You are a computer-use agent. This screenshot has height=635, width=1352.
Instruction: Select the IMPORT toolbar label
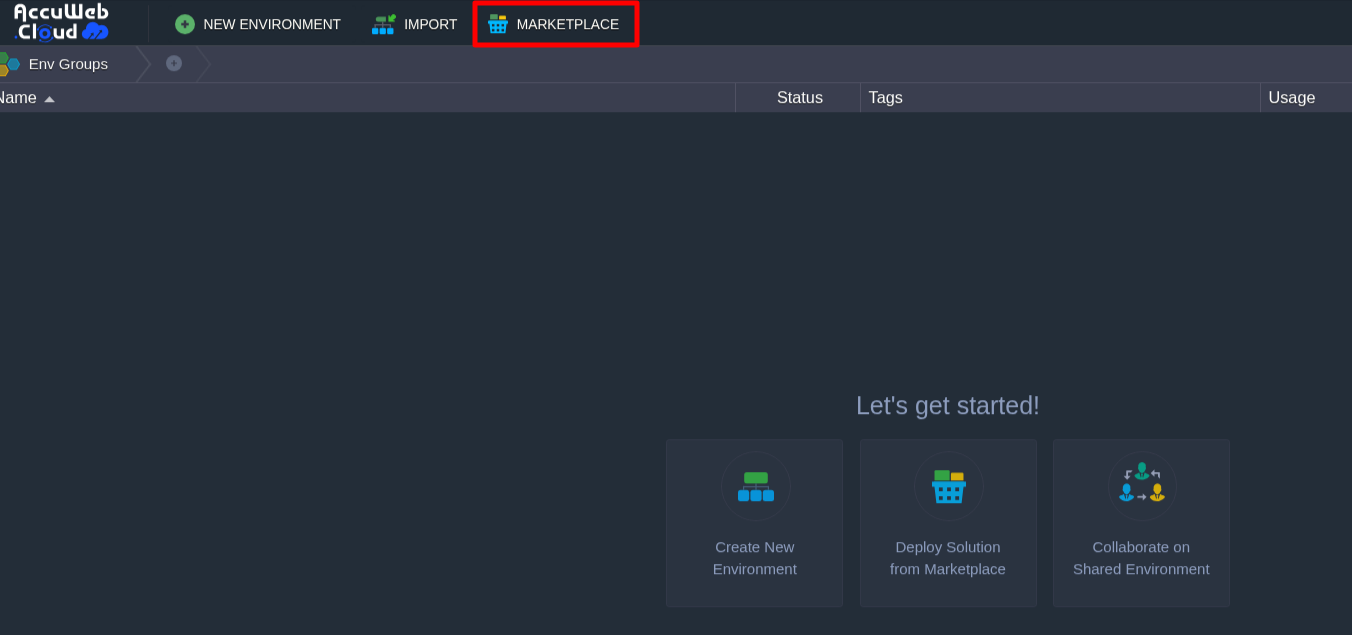[x=430, y=24]
